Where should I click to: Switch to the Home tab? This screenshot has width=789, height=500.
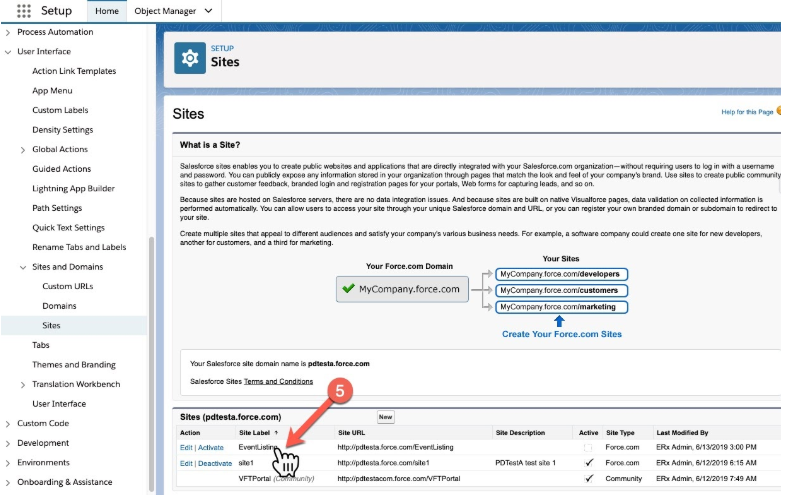106,11
